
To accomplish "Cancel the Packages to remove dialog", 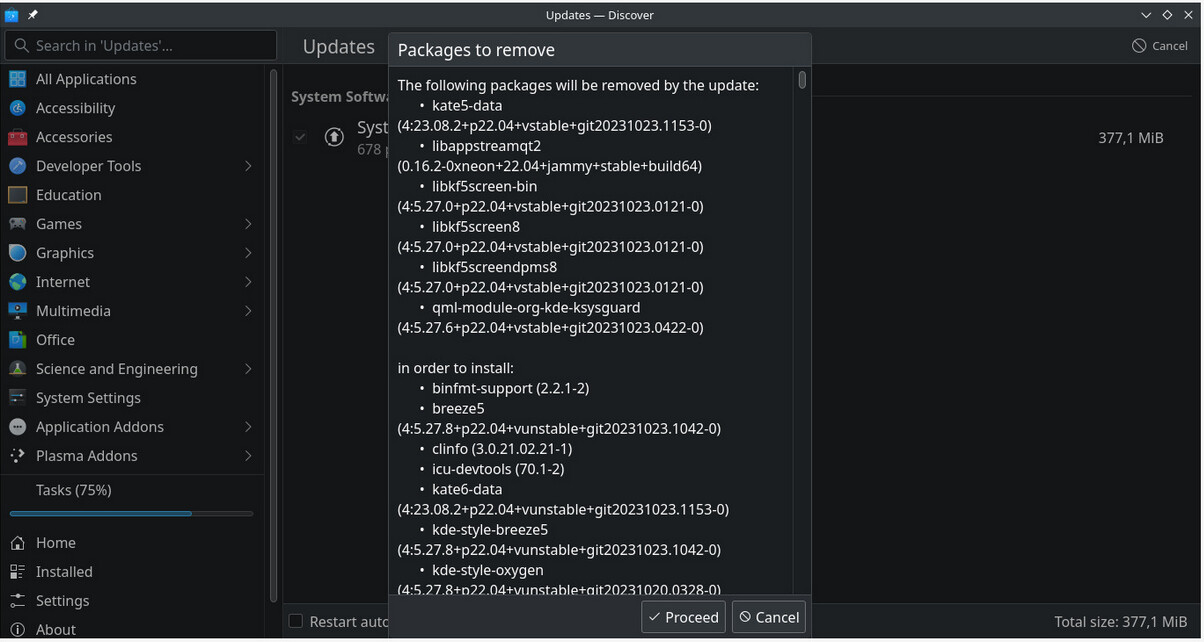I will tap(768, 617).
